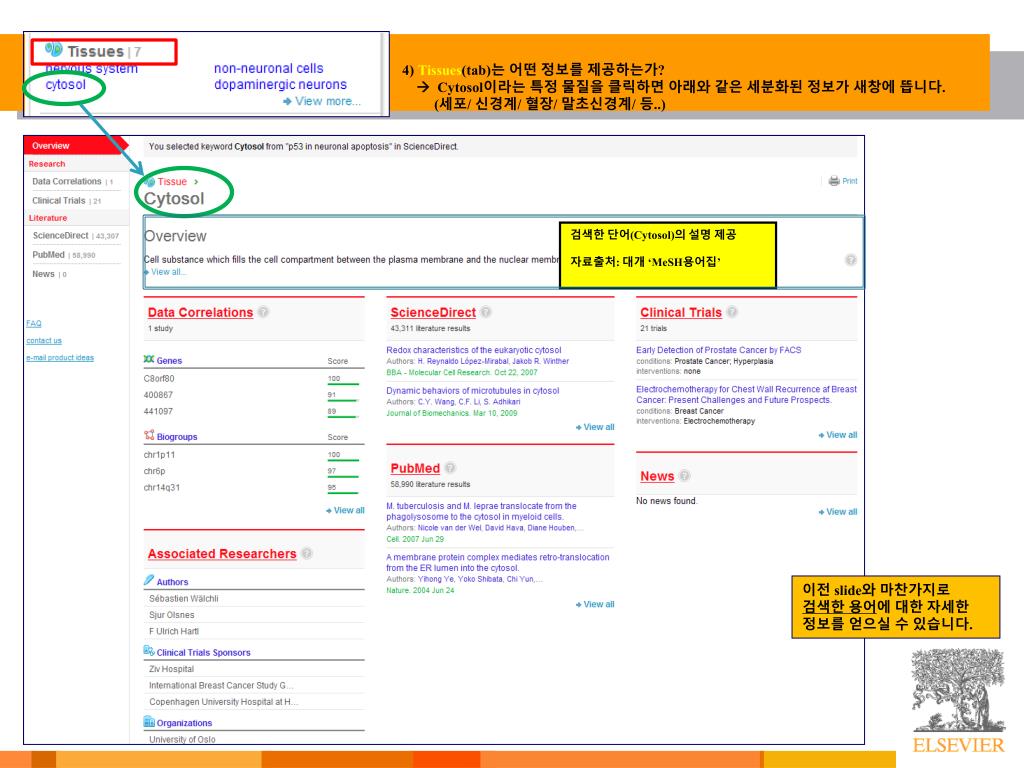Open Data Correlations section heading
Viewport: 1024px width, 768px height.
(x=200, y=312)
